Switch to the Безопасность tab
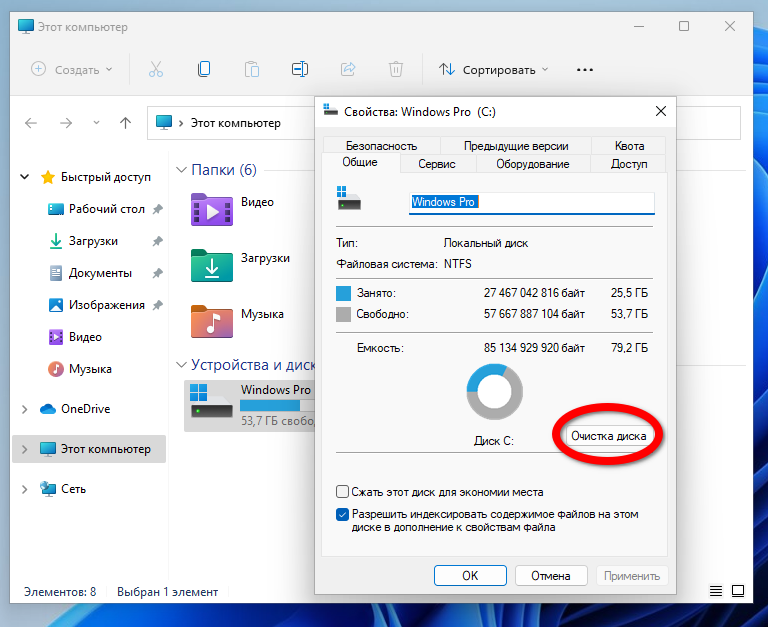The width and height of the screenshot is (768, 627). pos(382,145)
